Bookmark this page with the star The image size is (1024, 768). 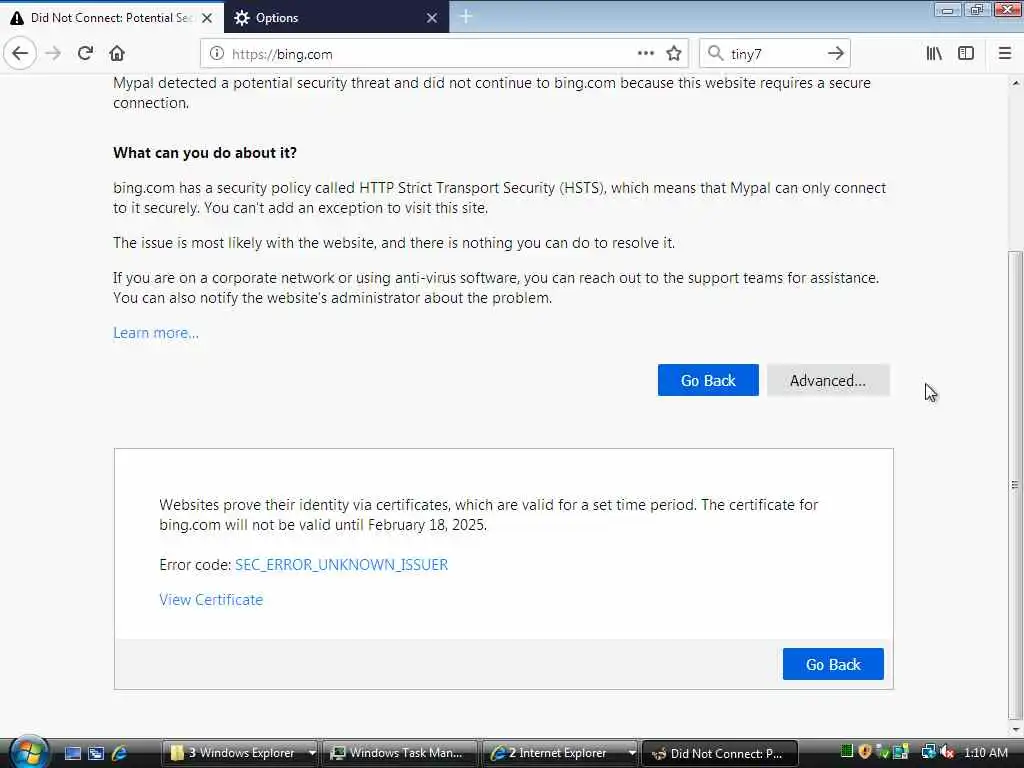[674, 54]
